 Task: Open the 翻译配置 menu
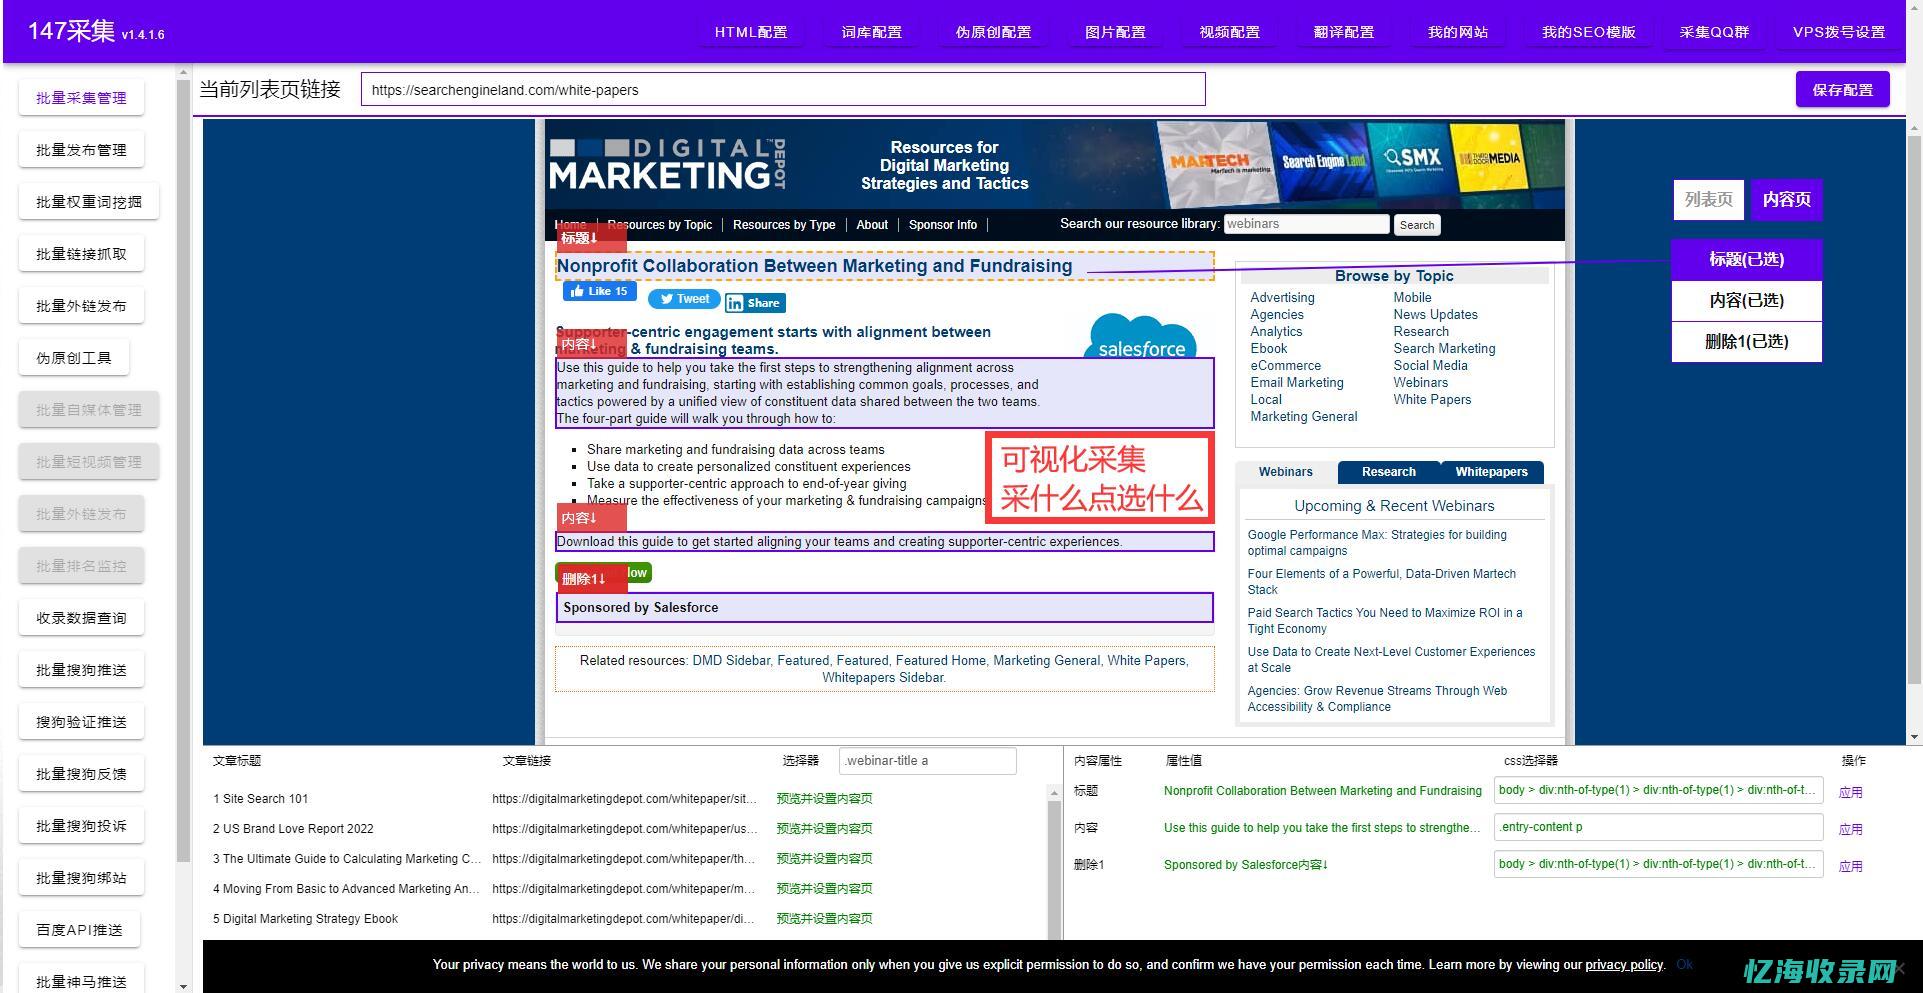click(1343, 32)
